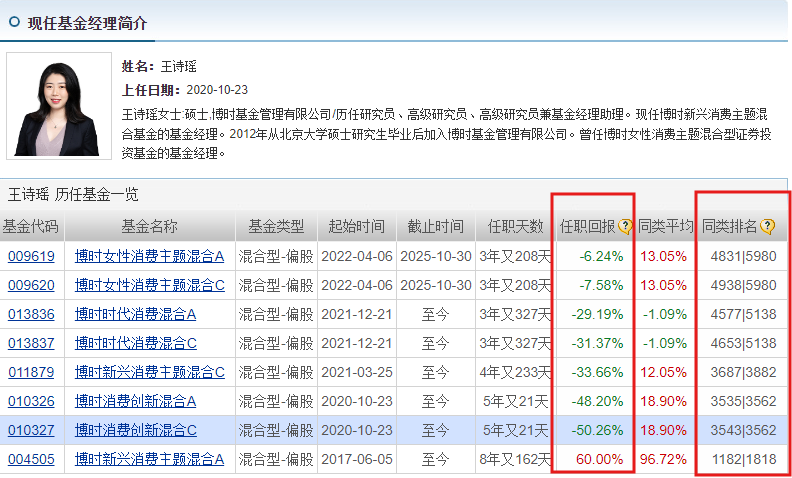The height and width of the screenshot is (478, 792).
Task: Click the tenure cell 4年又233天
Action: click(x=515, y=372)
